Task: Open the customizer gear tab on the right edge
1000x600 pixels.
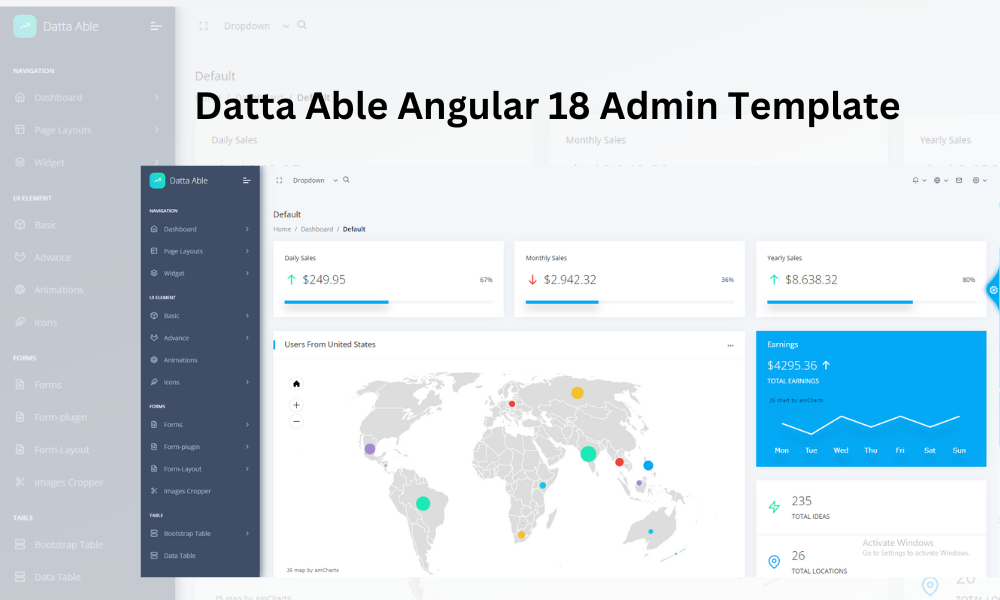Action: pyautogui.click(x=992, y=290)
